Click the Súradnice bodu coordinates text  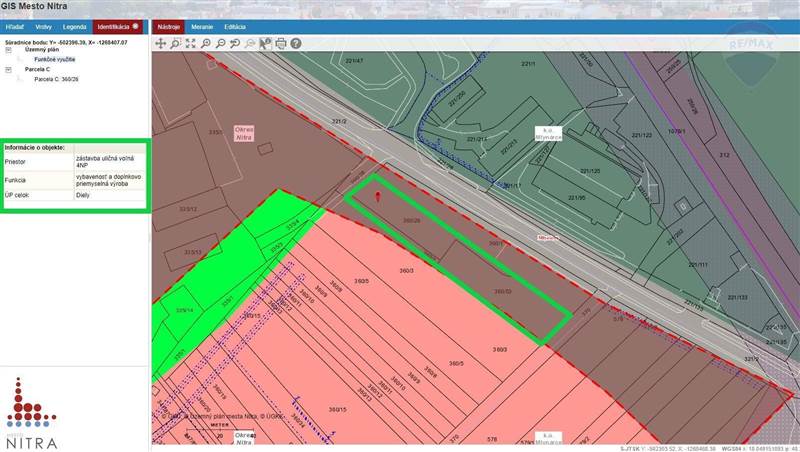tap(66, 42)
